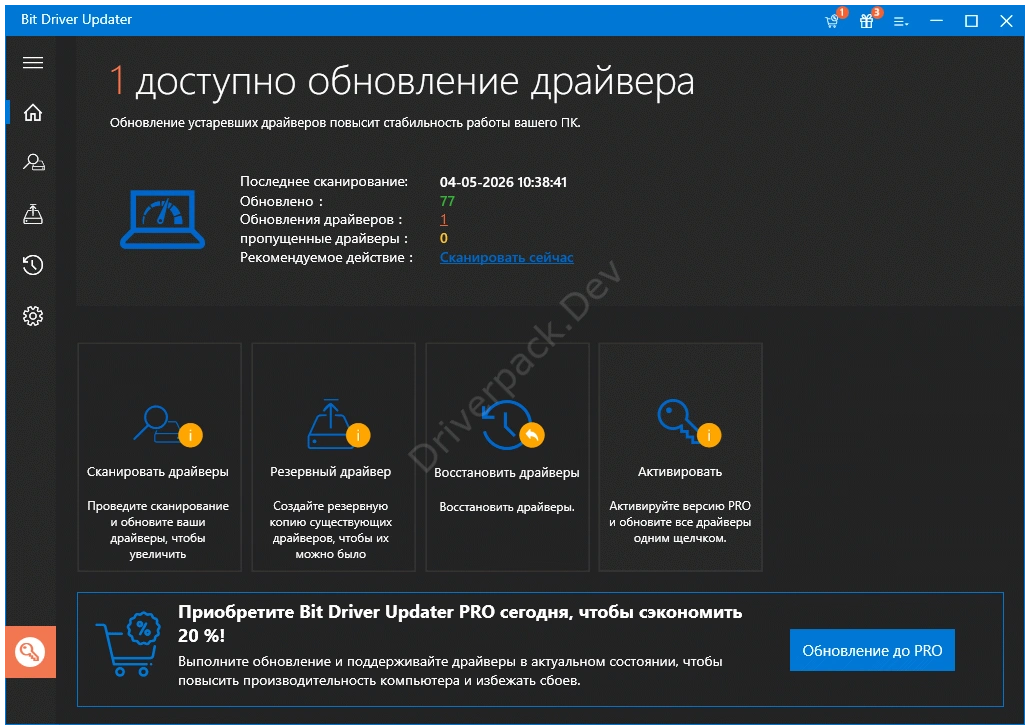Image resolution: width=1030 pixels, height=728 pixels.
Task: Open the Резервный драйвер card title
Action: tap(330, 472)
